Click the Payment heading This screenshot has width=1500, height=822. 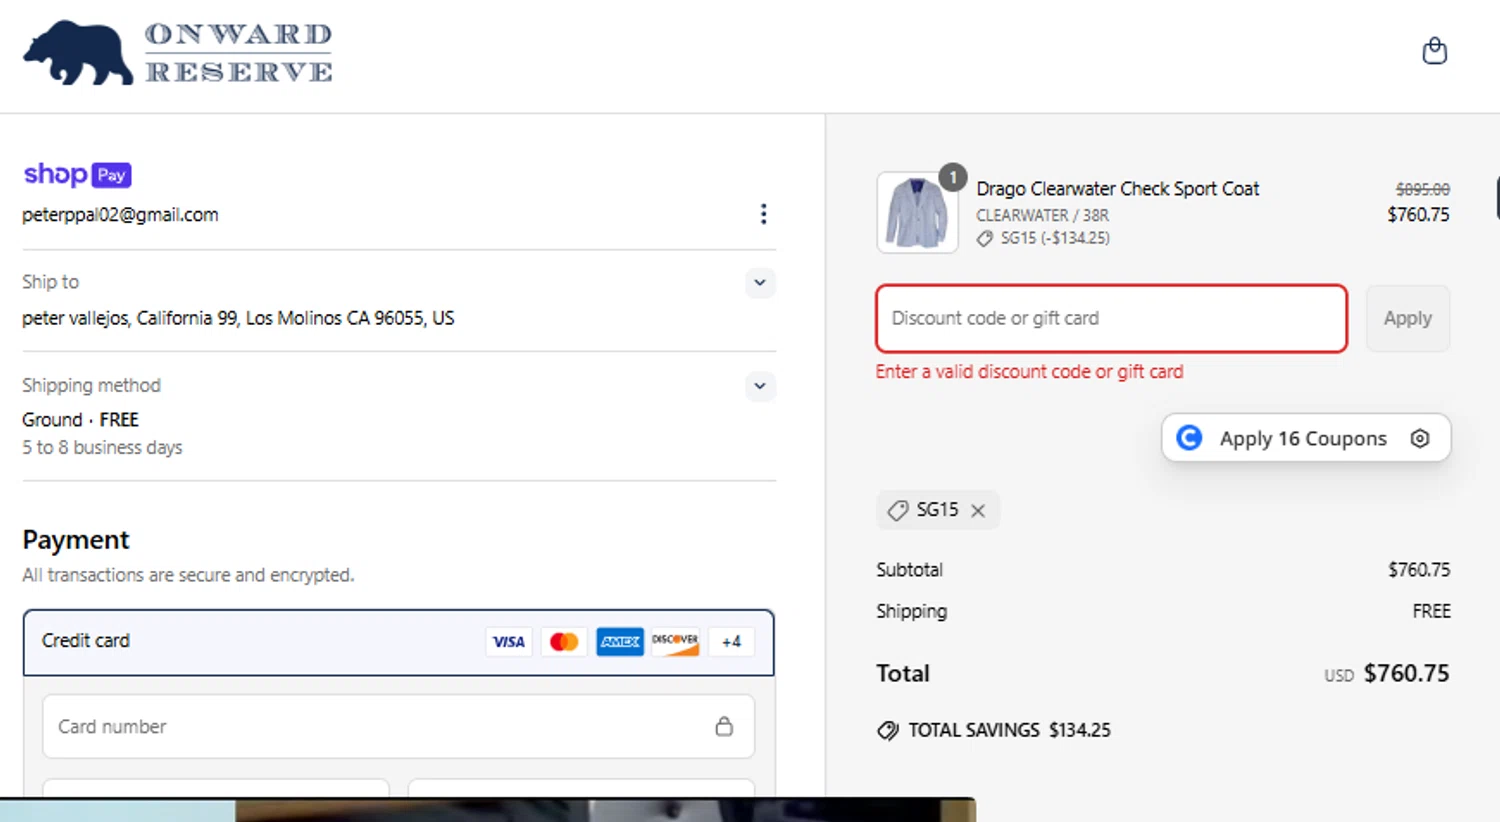click(76, 540)
